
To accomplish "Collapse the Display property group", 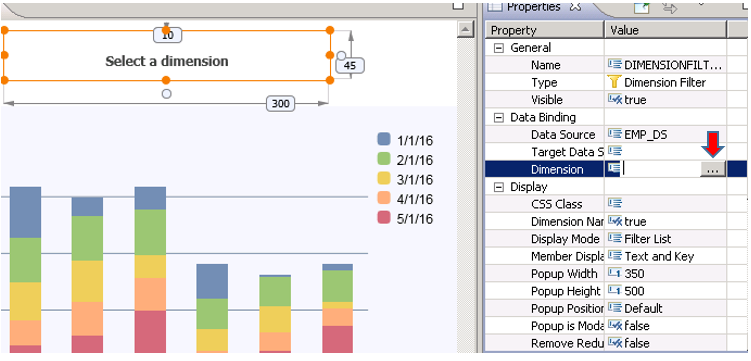I will [499, 187].
